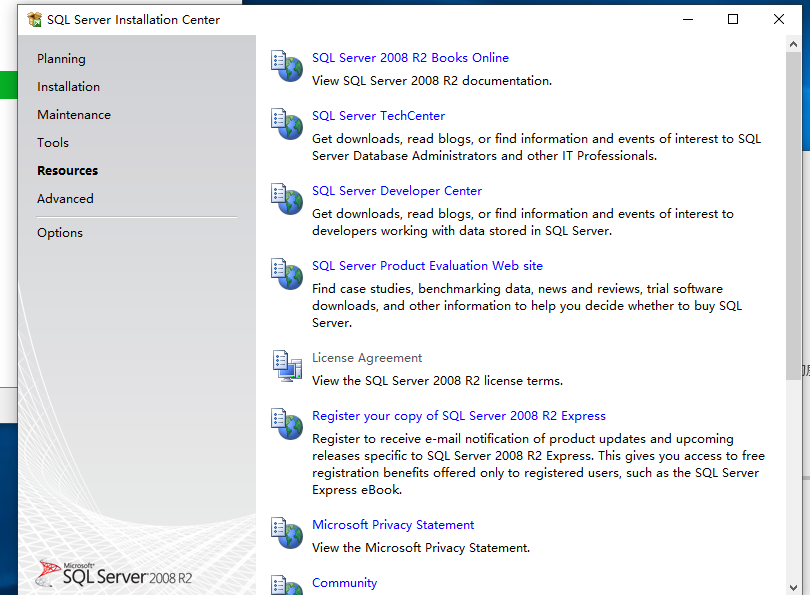The image size is (810, 595).
Task: Open the License Agreement link
Action: tap(367, 358)
